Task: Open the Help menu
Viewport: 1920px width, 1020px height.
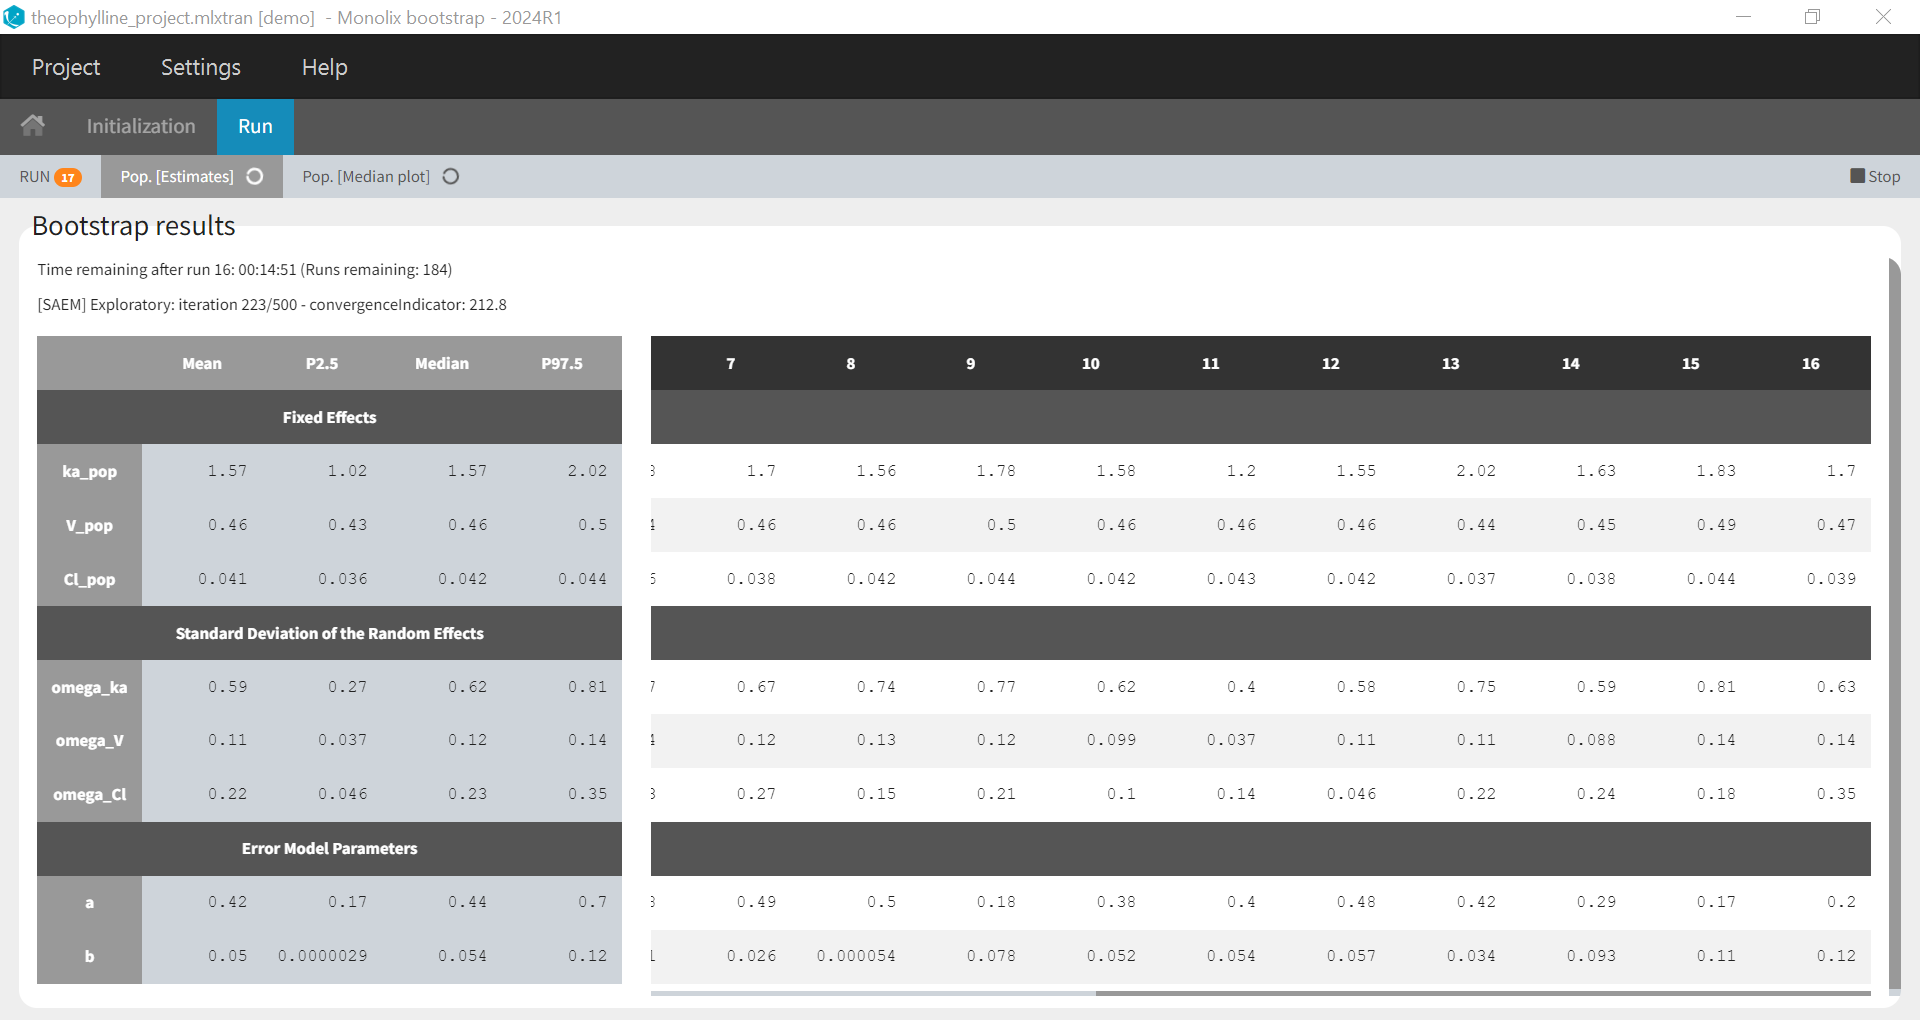Action: (x=324, y=67)
